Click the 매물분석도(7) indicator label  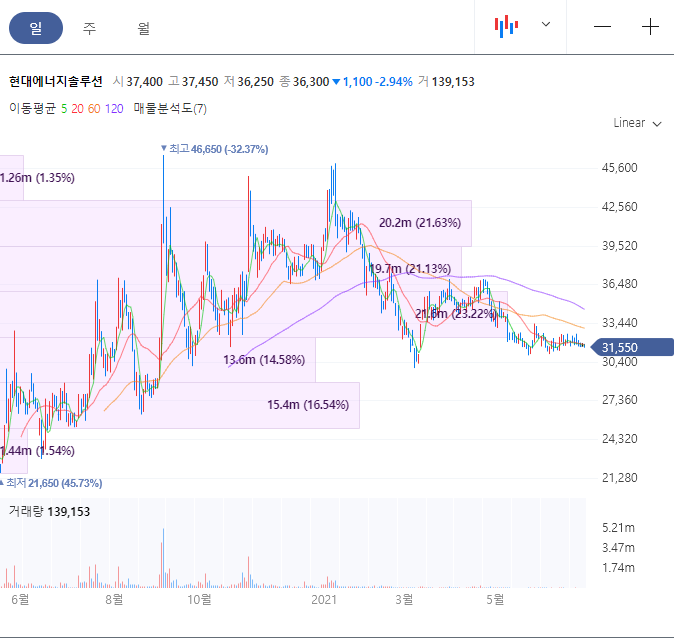(x=170, y=108)
